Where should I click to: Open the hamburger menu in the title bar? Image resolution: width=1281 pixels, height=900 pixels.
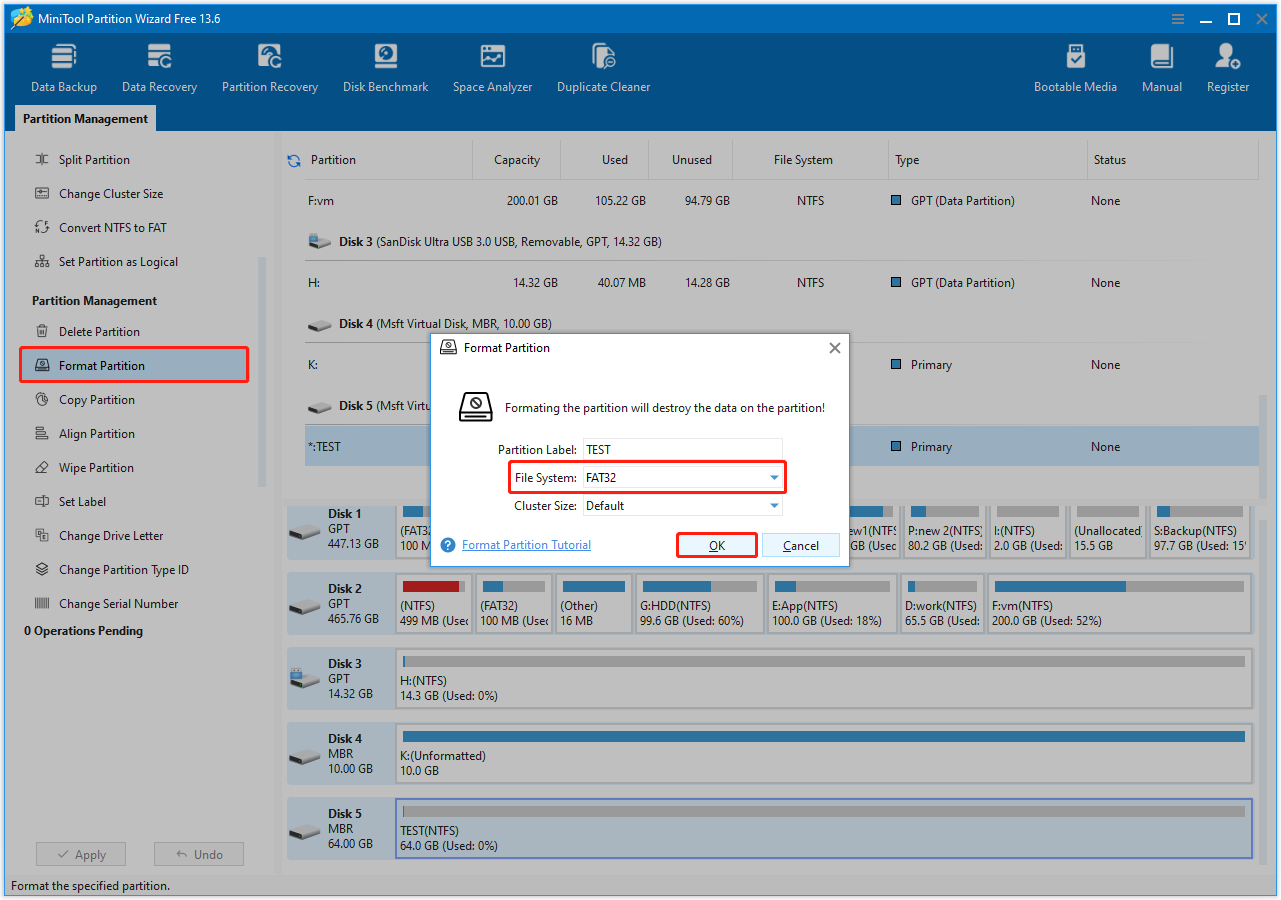(x=1179, y=19)
